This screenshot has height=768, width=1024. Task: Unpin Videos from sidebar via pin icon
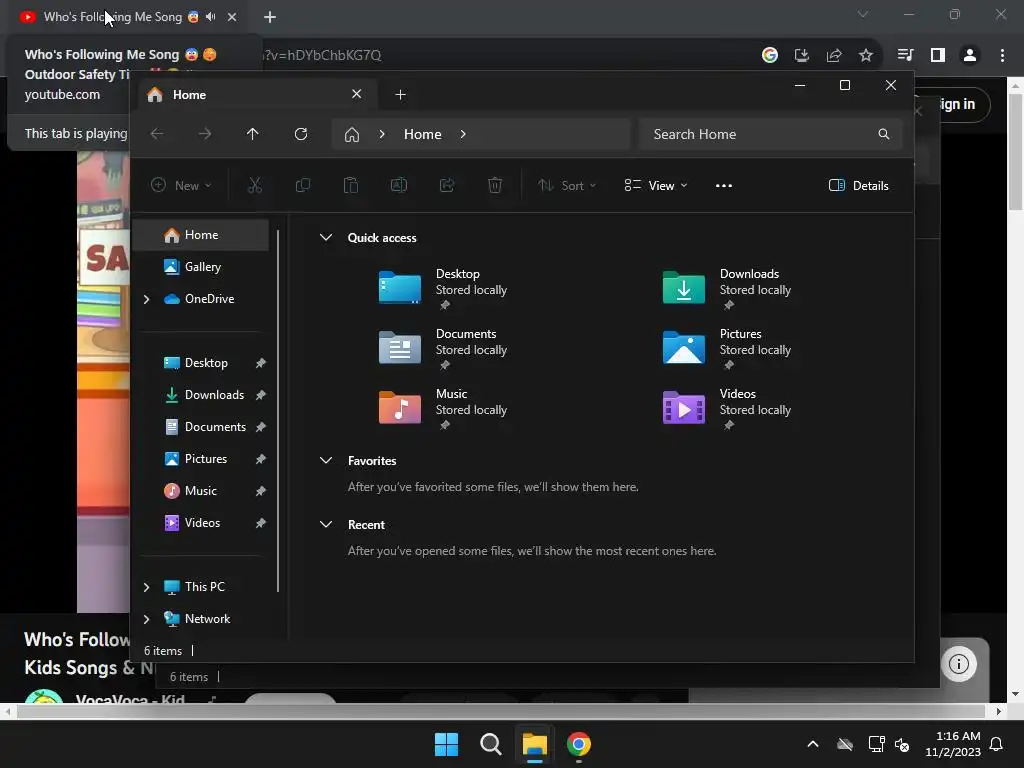tap(261, 523)
